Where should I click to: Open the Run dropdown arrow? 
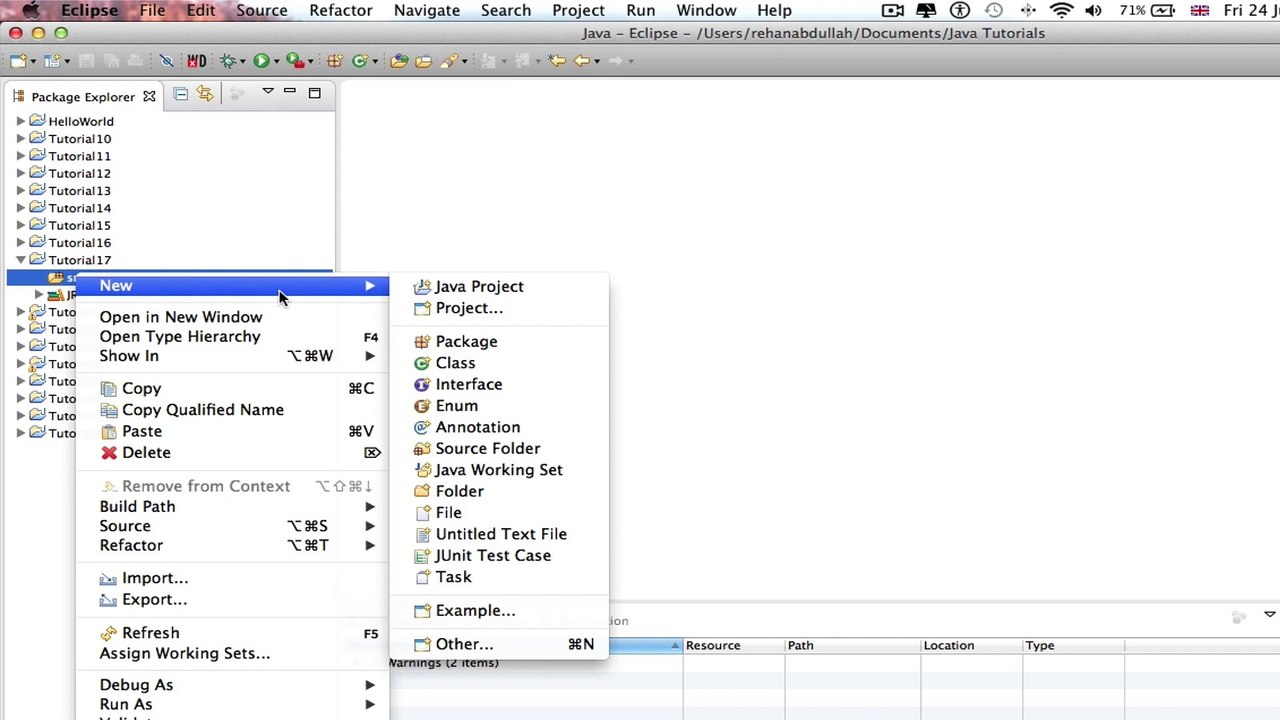[x=276, y=61]
